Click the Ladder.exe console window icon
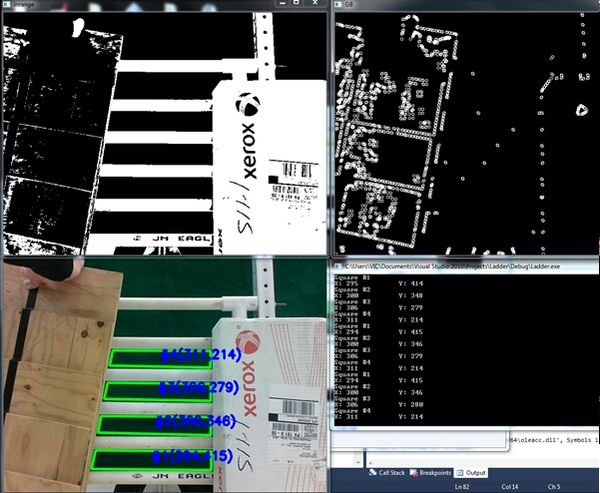The height and width of the screenshot is (493, 600). (x=338, y=266)
